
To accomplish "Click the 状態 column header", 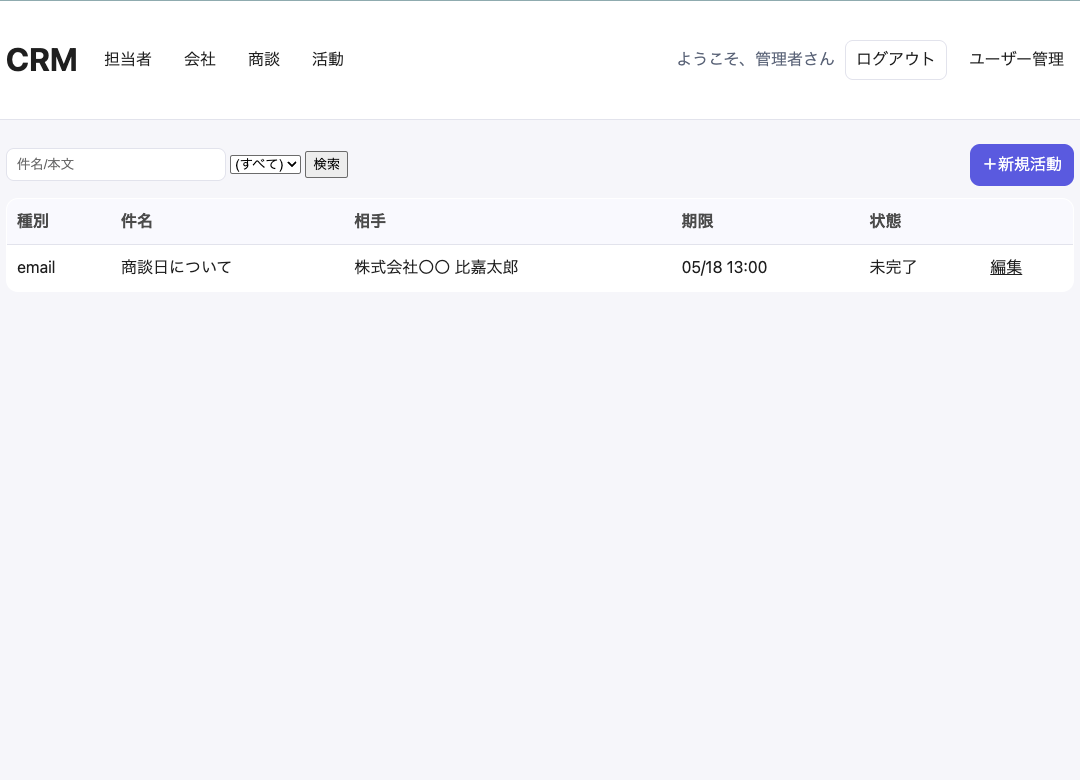I will pos(885,221).
